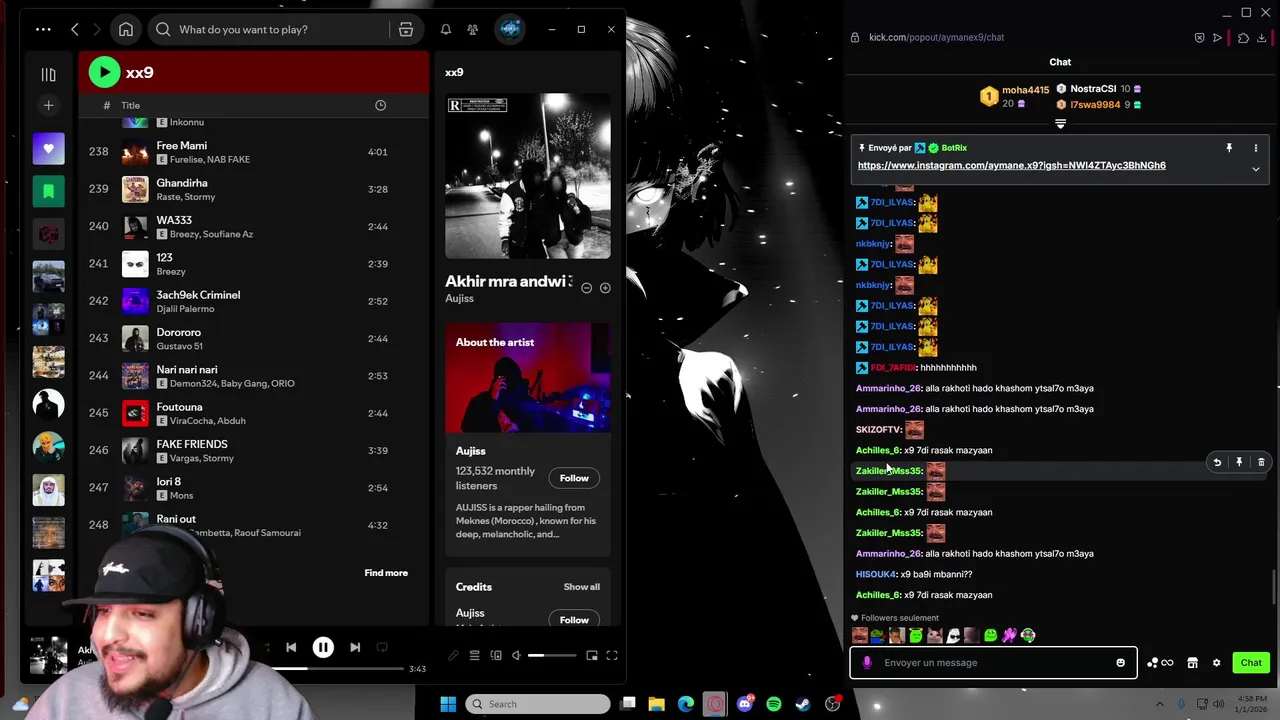The height and width of the screenshot is (720, 1280).
Task: Hide Akhir mra andwi from playlist
Action: [x=587, y=288]
